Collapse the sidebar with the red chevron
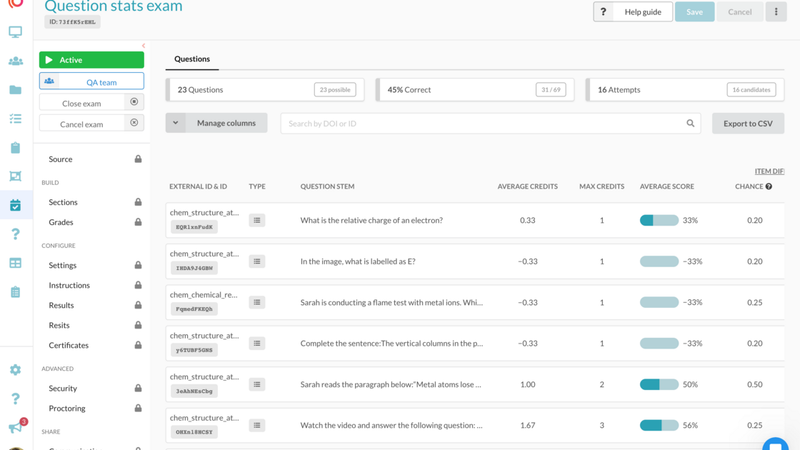The image size is (800, 450). [x=143, y=46]
